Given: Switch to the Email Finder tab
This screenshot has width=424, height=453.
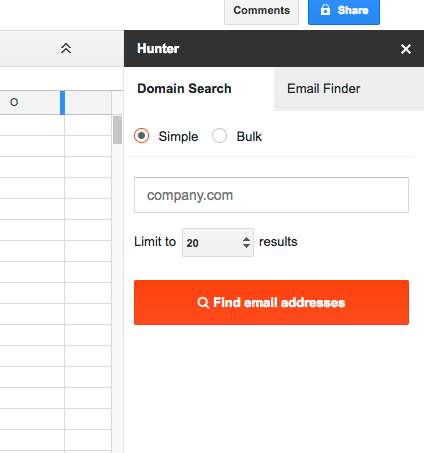Looking at the screenshot, I should coord(349,89).
